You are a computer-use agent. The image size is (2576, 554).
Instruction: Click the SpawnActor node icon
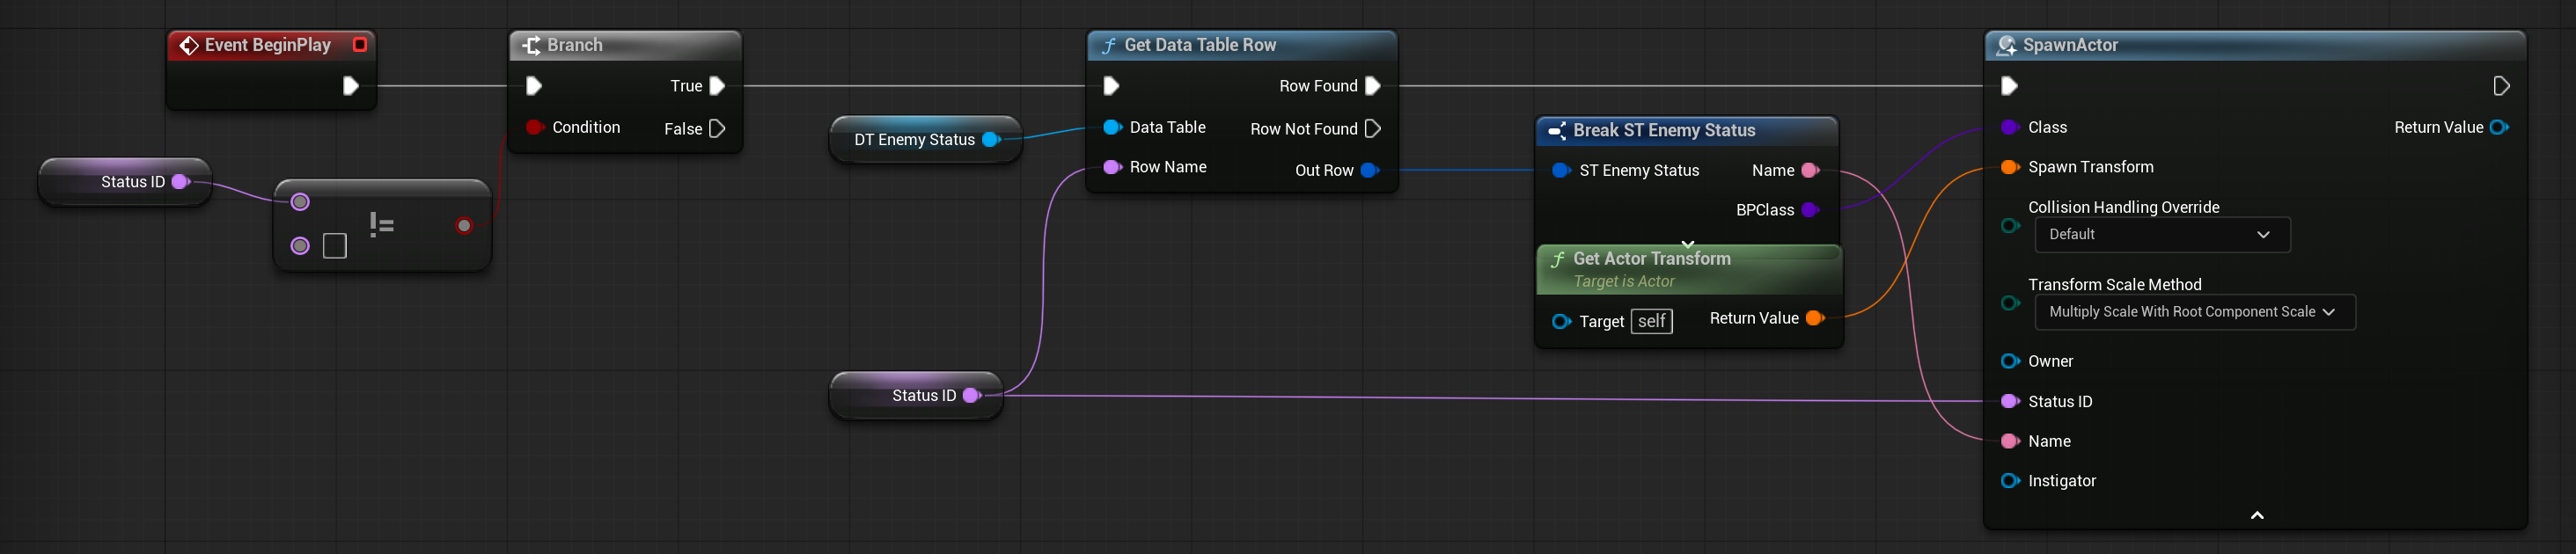click(2006, 45)
